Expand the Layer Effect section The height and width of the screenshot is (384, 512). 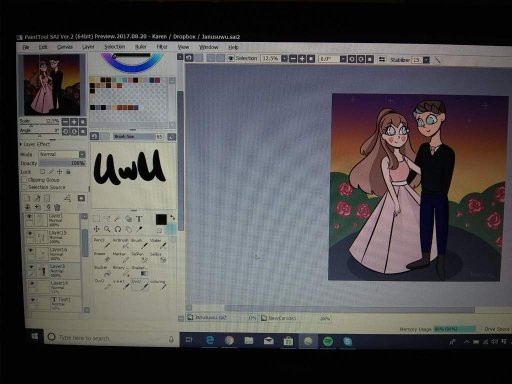click(35, 144)
